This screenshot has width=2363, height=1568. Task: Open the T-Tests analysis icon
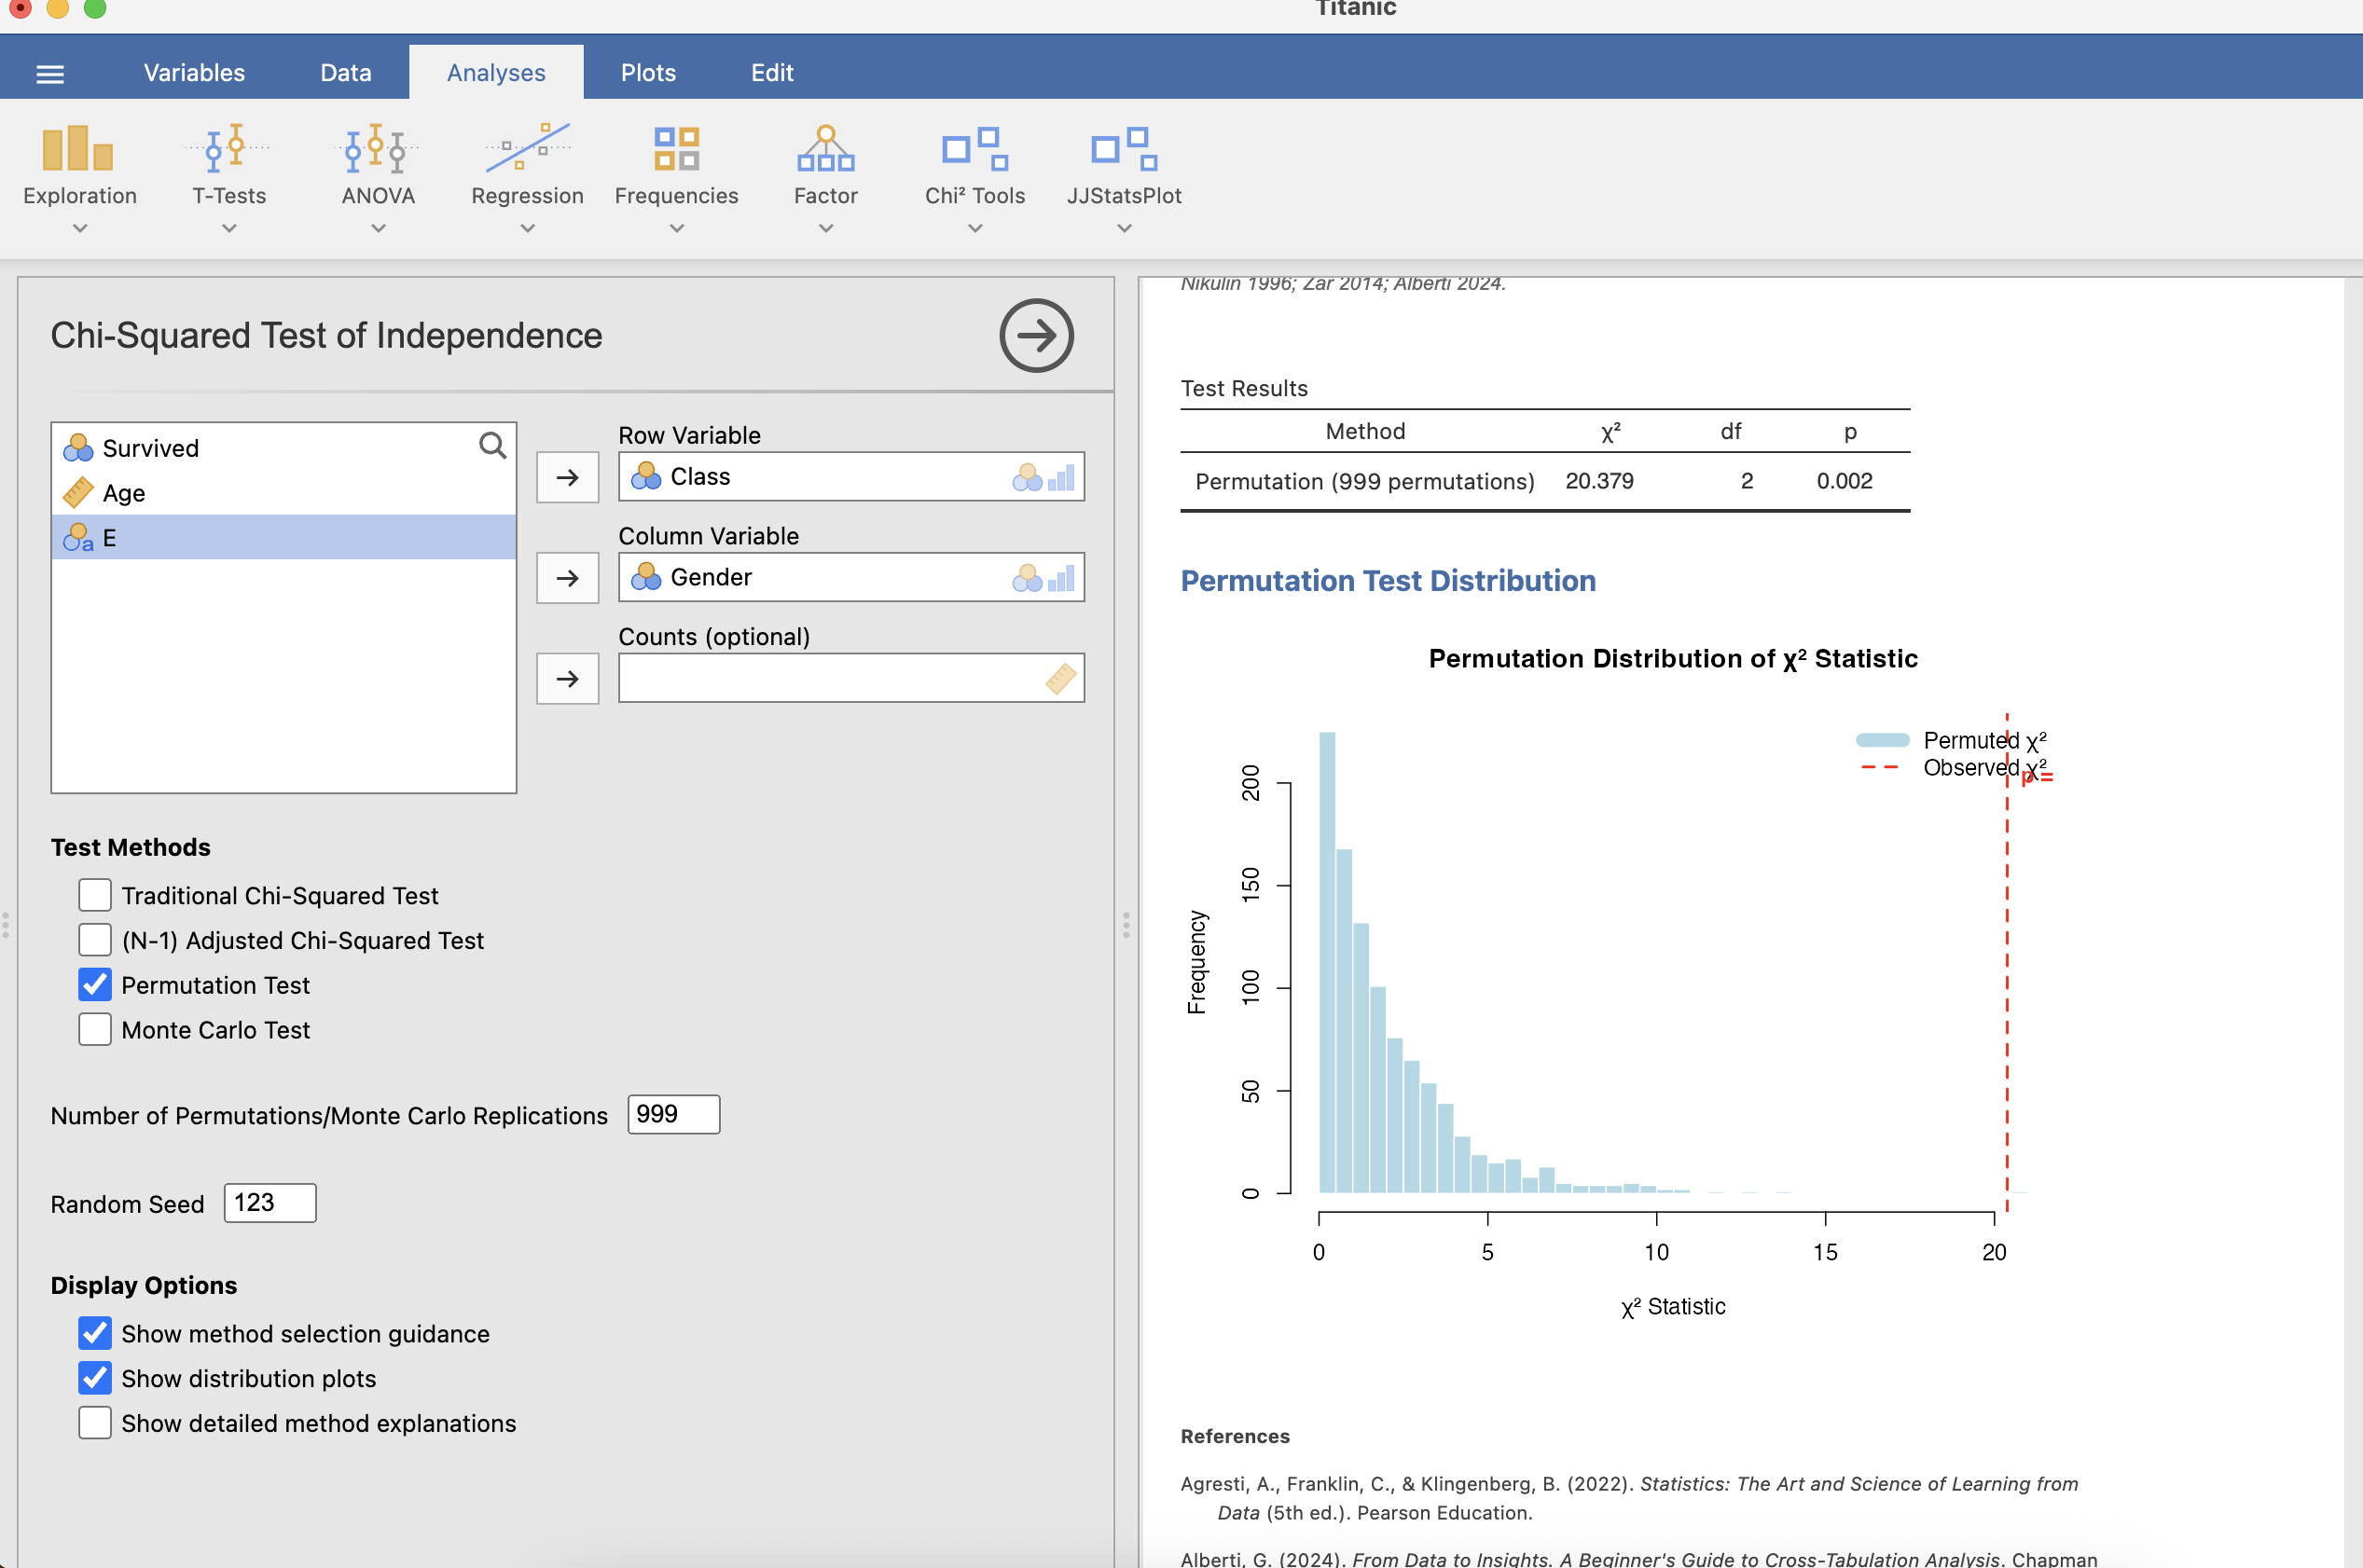point(229,150)
